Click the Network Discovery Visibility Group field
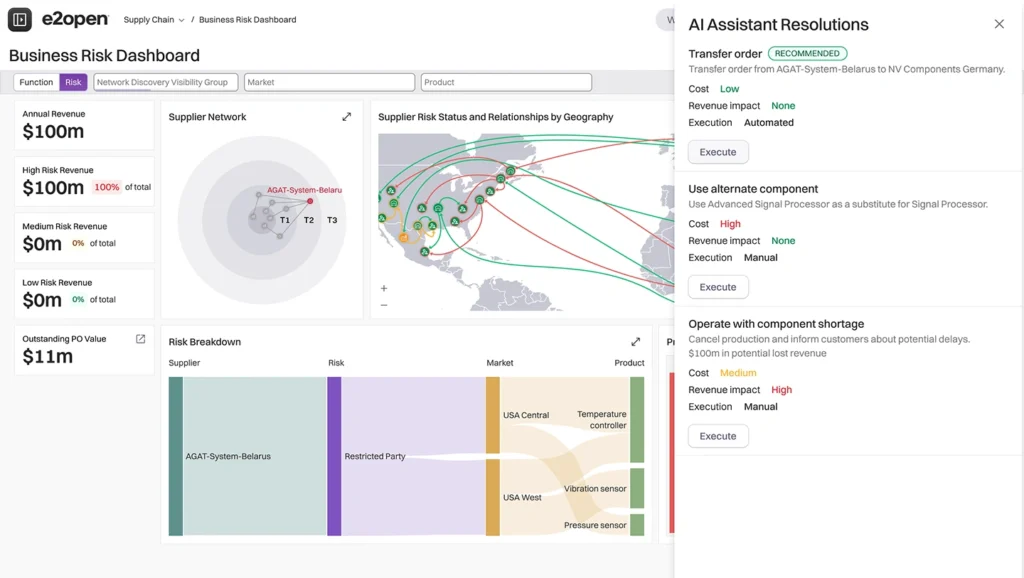The width and height of the screenshot is (1024, 578). coord(165,82)
